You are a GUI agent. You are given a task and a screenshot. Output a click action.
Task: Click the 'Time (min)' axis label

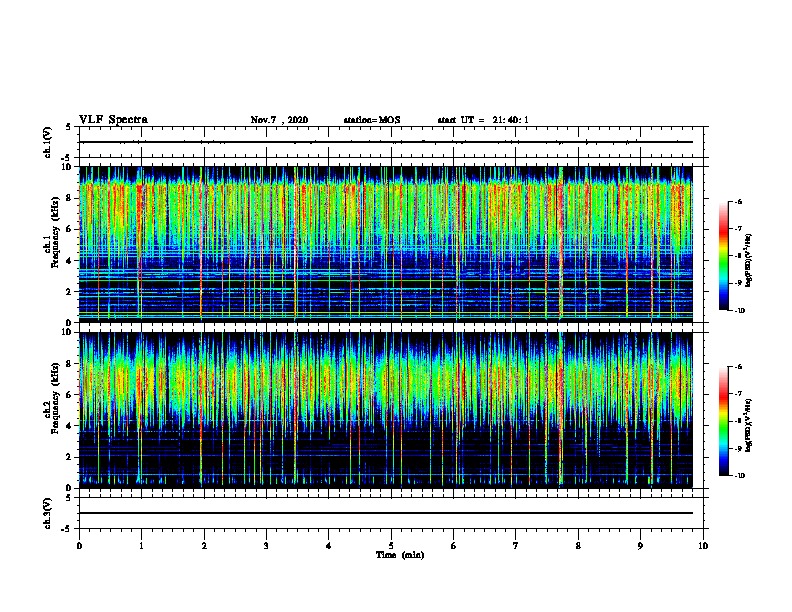(x=400, y=555)
